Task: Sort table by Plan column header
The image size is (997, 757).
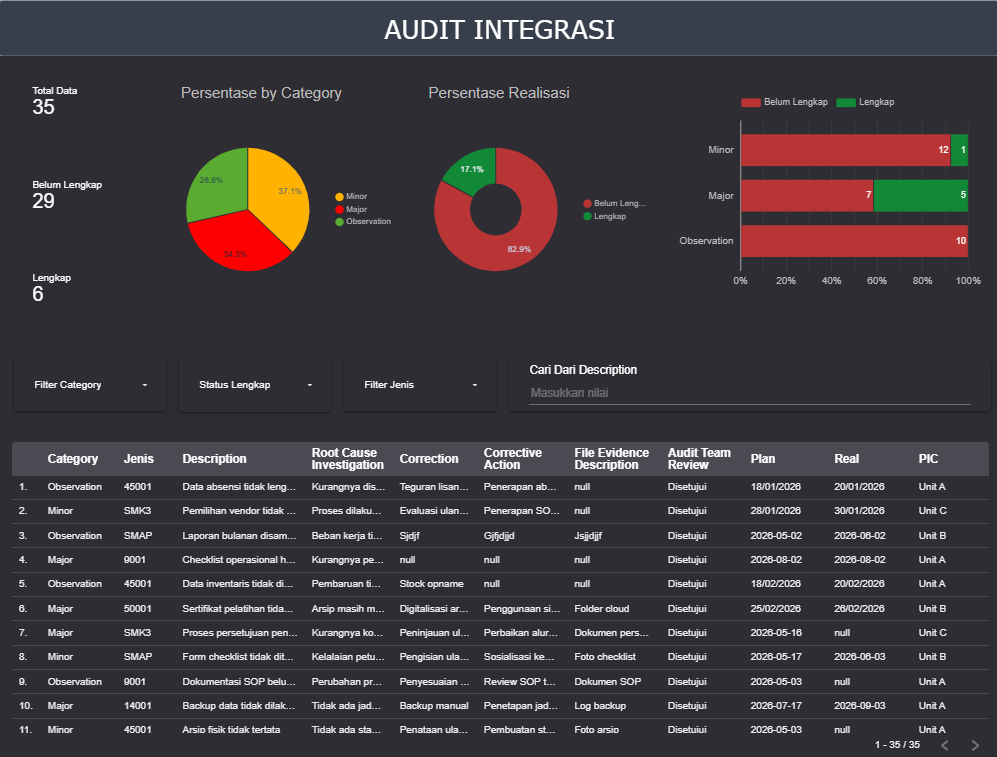Action: [x=762, y=459]
